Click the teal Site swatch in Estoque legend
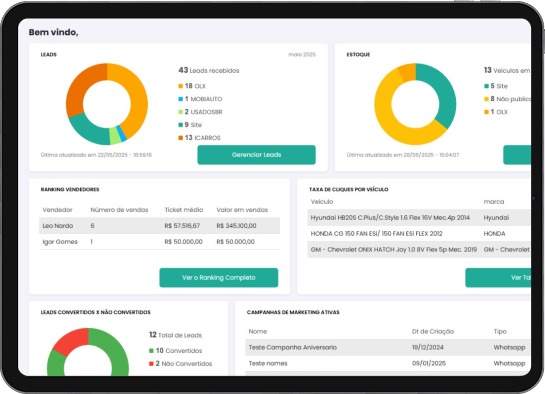Screen dimensions: 545x394 (487, 86)
